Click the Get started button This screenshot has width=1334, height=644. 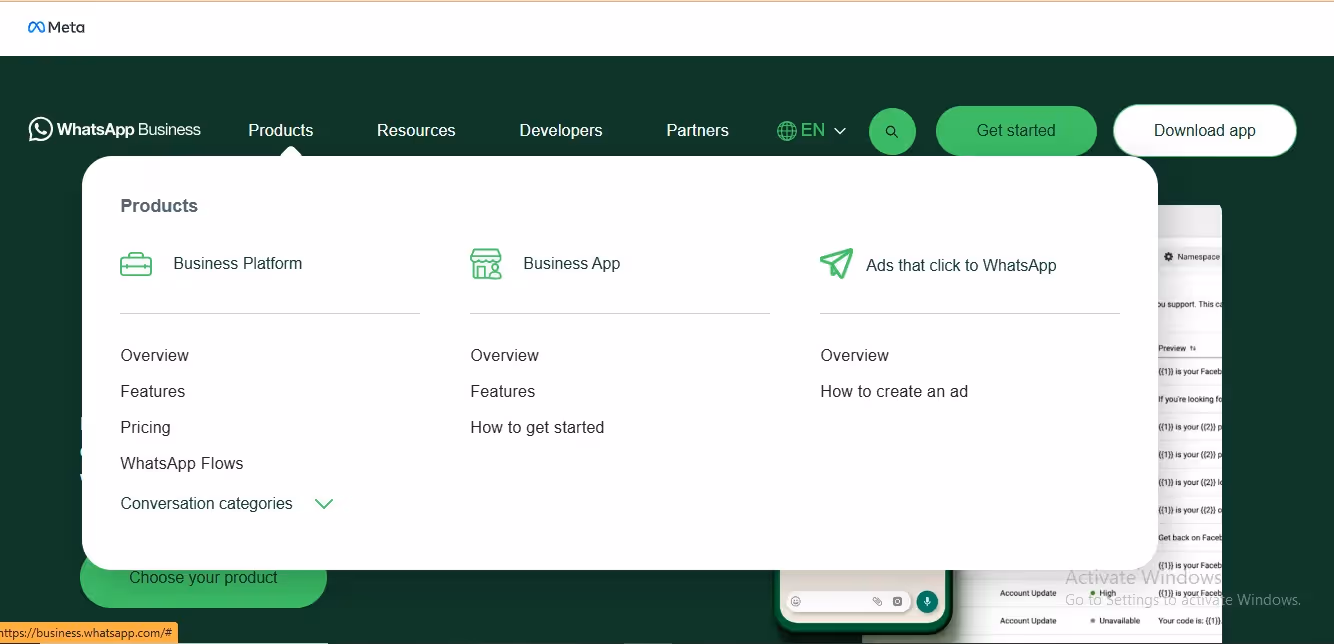click(1016, 131)
